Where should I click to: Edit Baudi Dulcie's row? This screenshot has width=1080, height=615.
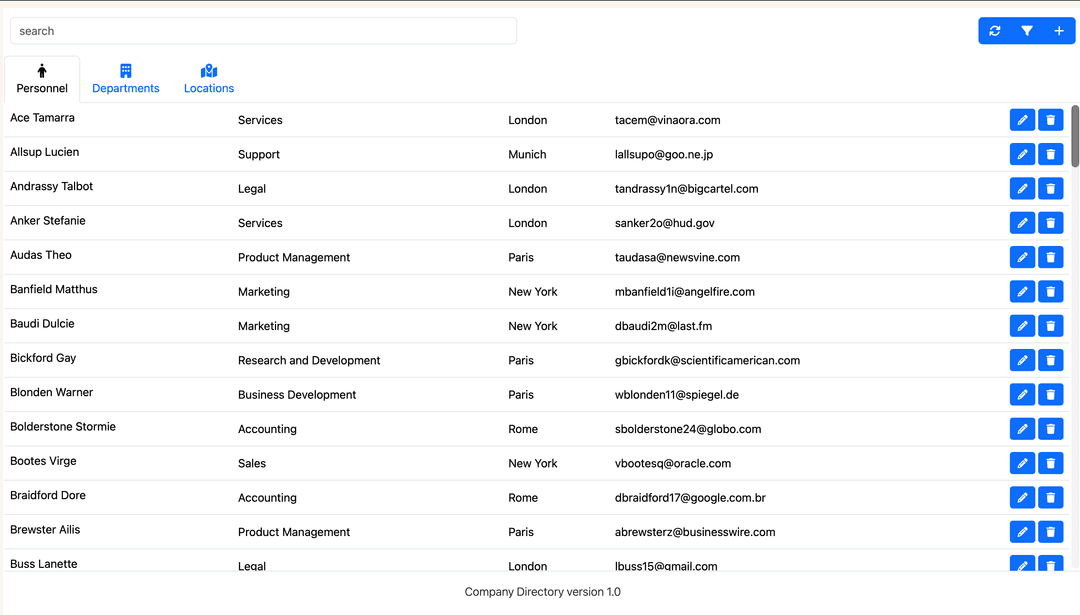point(1022,326)
